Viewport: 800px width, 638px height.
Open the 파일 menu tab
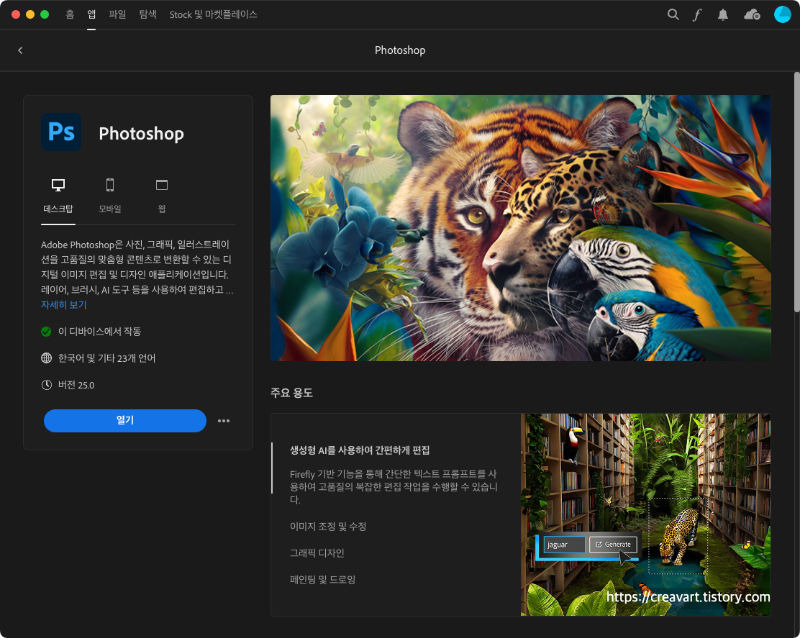tap(117, 14)
